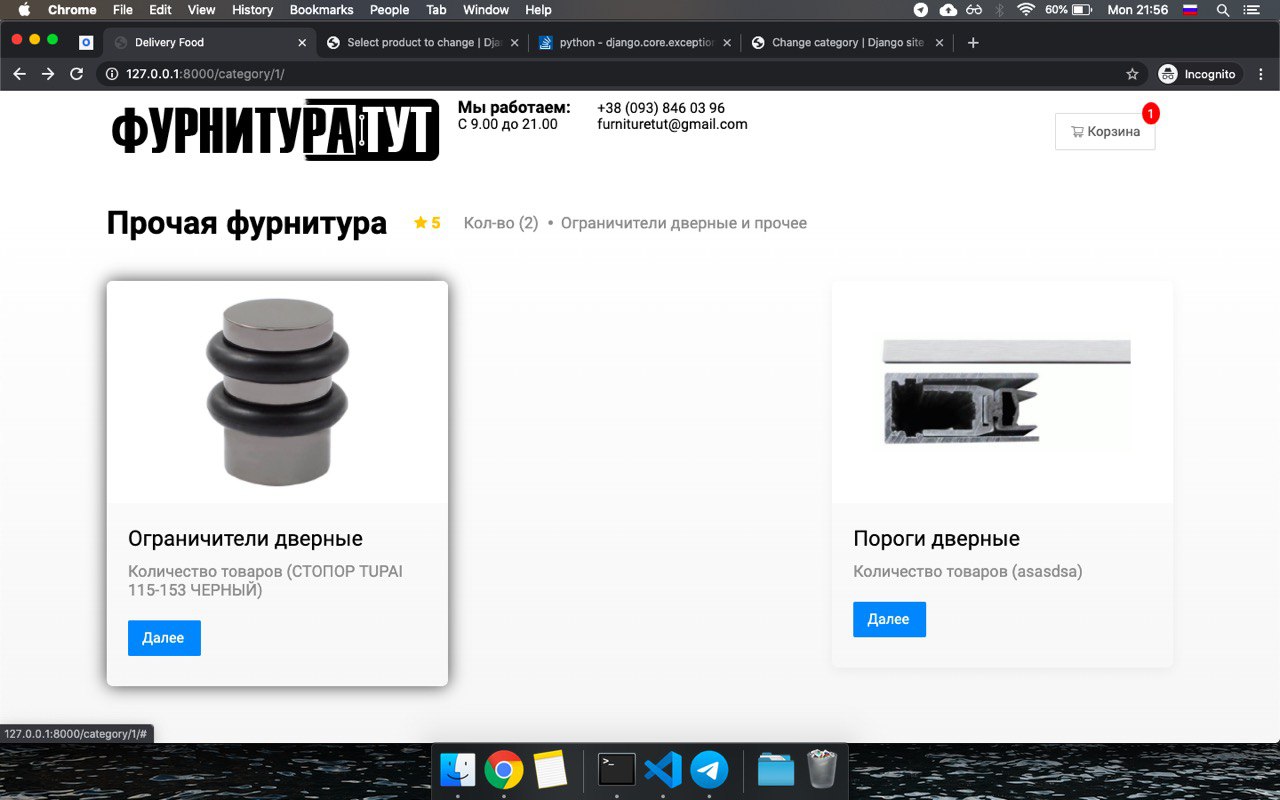1280x800 pixels.
Task: Click the Кол-во (2) text
Action: click(x=501, y=223)
